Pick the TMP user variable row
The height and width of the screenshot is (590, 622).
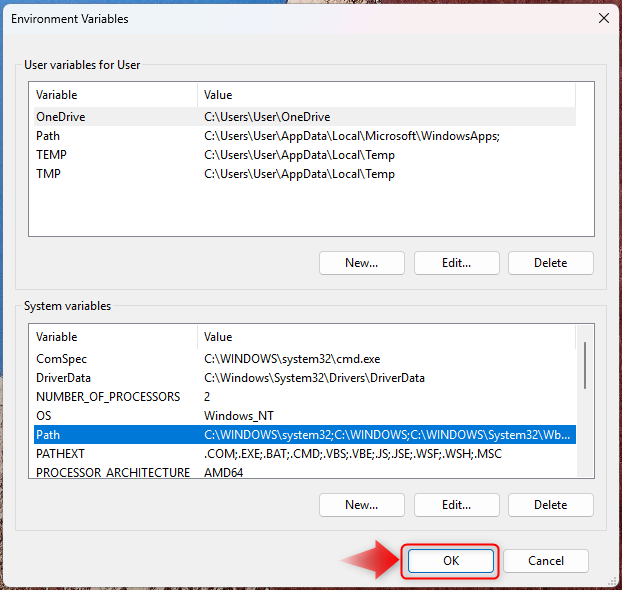click(48, 174)
